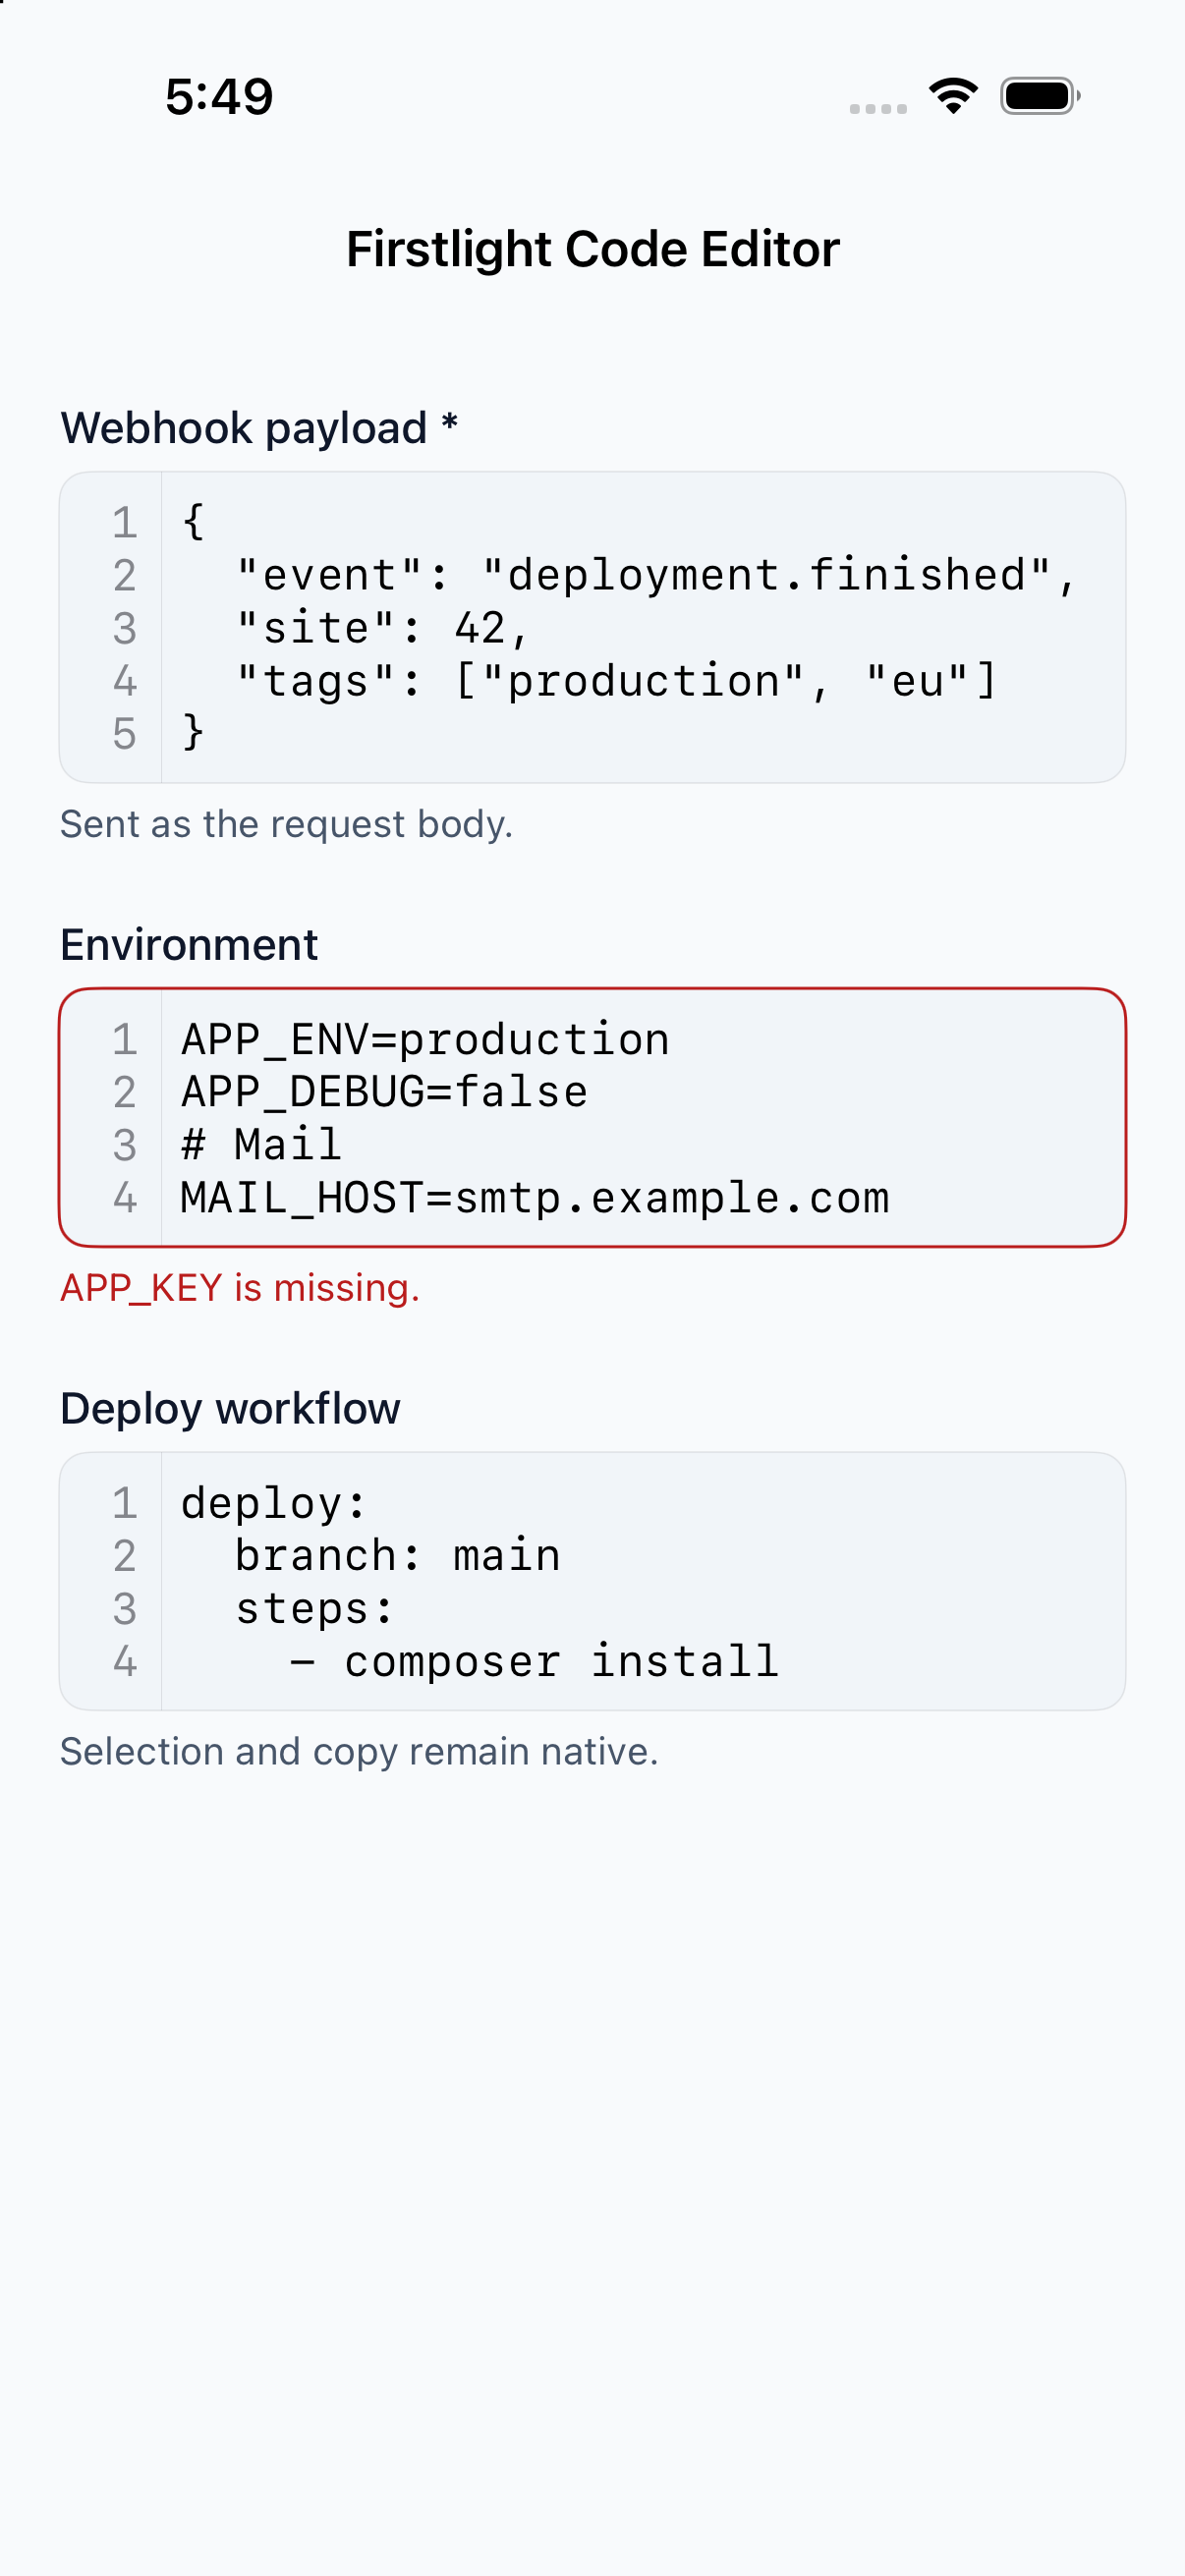Tap the 'APP_KEY is missing.' error message

pos(240,1288)
